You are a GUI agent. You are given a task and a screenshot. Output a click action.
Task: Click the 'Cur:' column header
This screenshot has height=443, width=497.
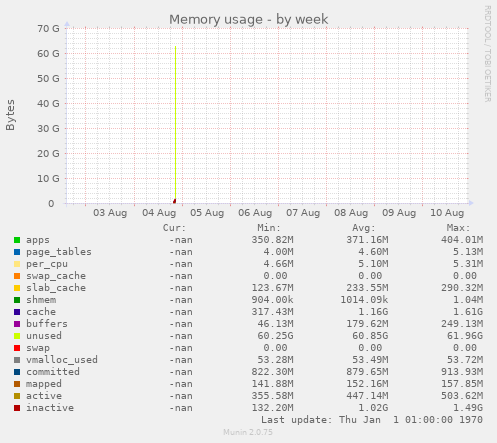tap(174, 228)
